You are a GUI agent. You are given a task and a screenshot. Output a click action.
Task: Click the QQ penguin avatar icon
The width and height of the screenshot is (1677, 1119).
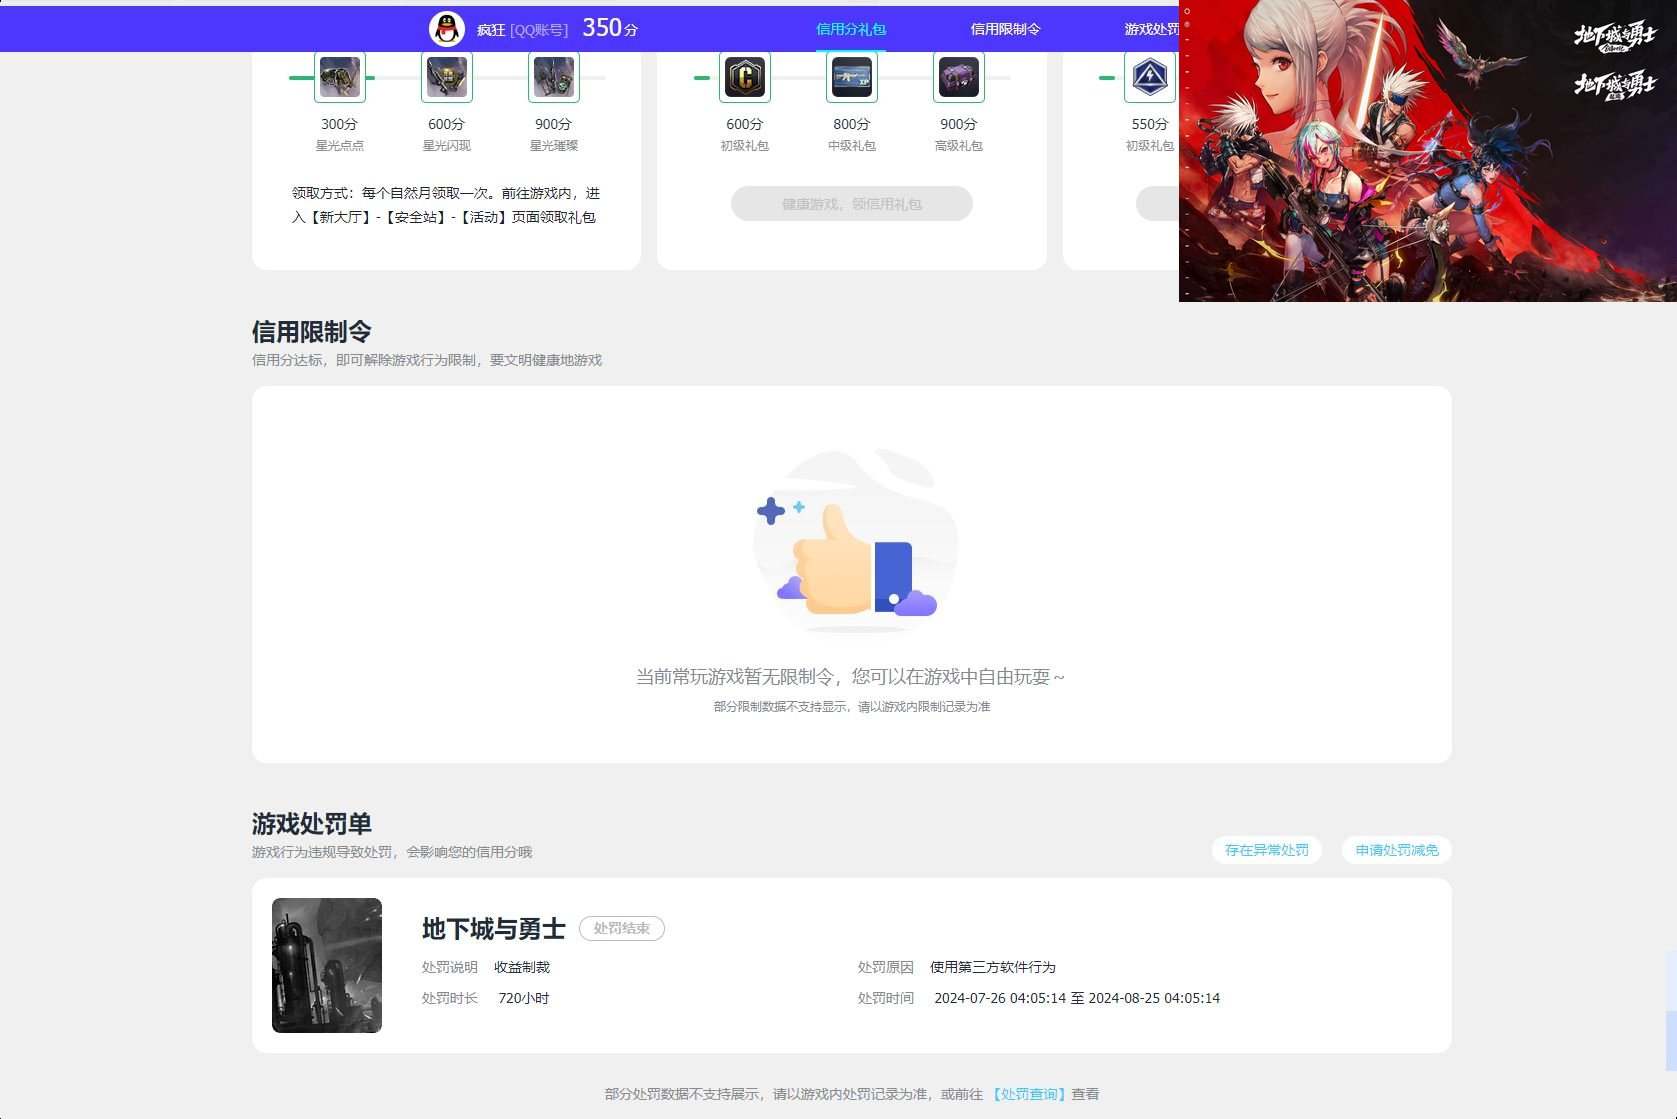(447, 29)
